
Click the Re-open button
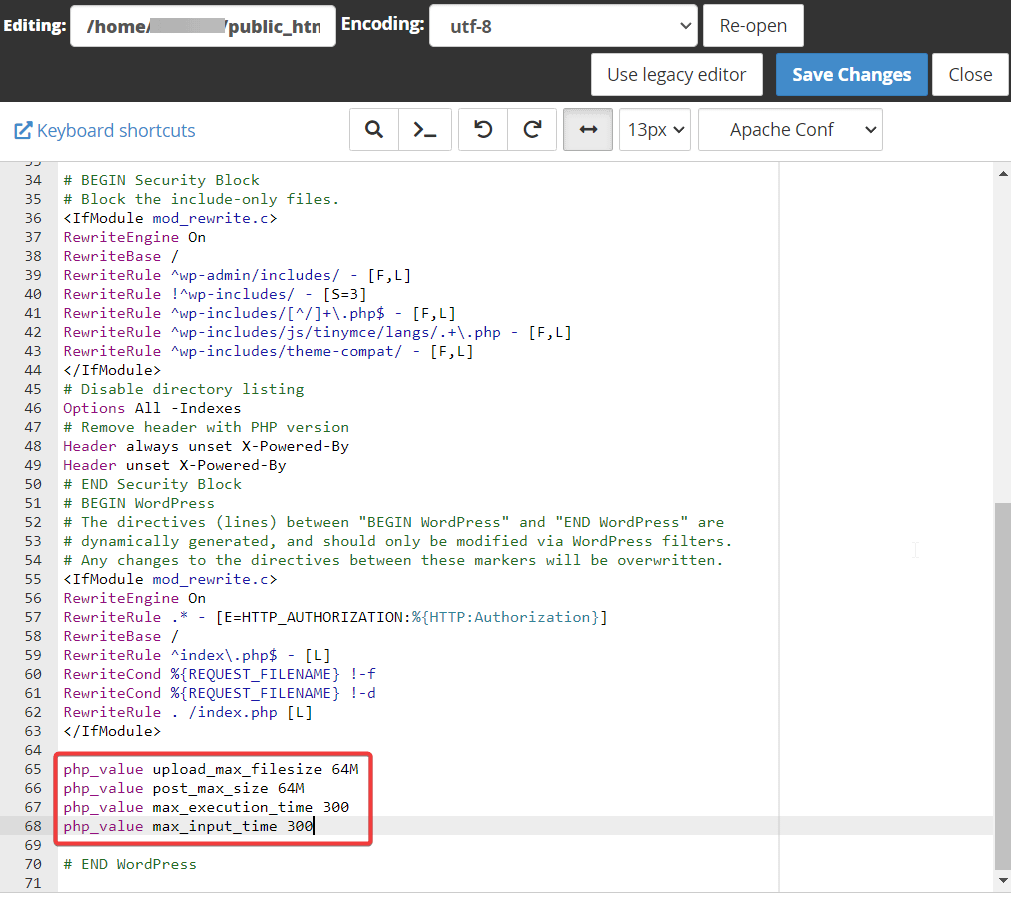[x=753, y=26]
